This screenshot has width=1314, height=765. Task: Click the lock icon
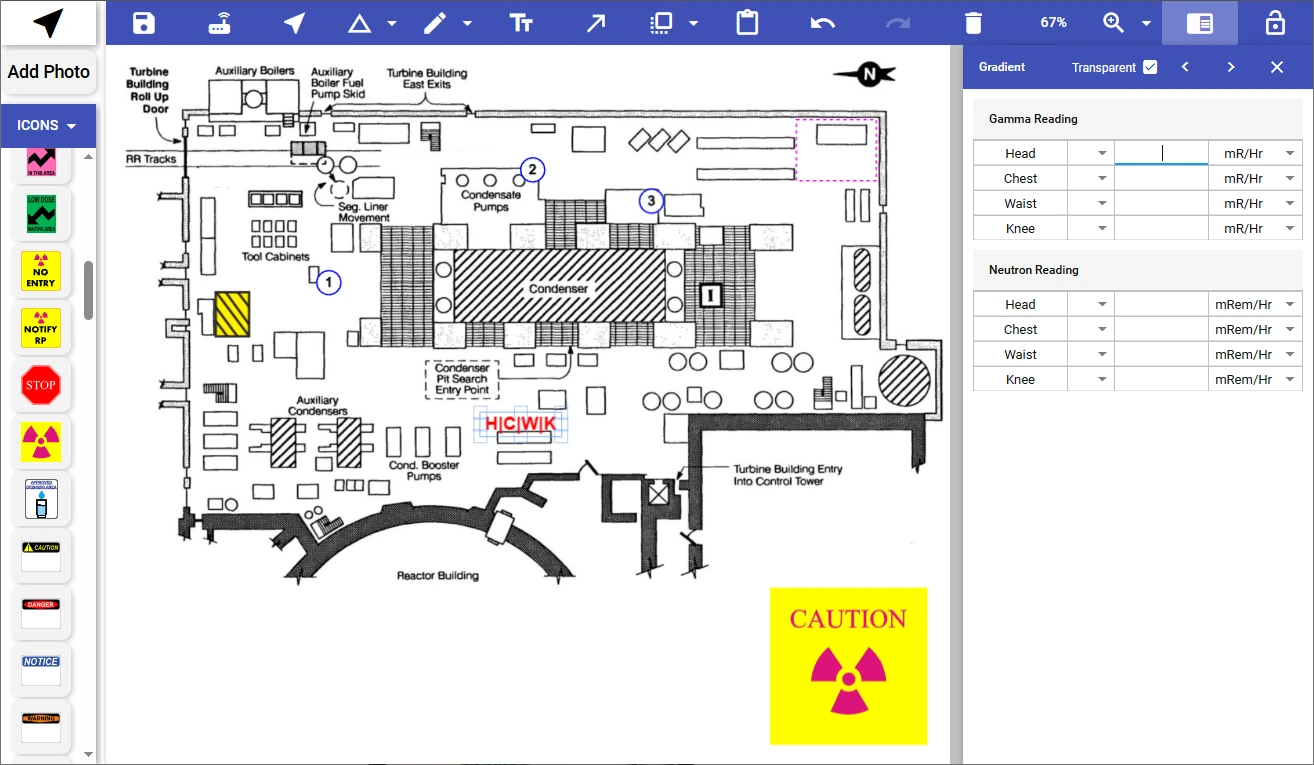click(x=1275, y=23)
